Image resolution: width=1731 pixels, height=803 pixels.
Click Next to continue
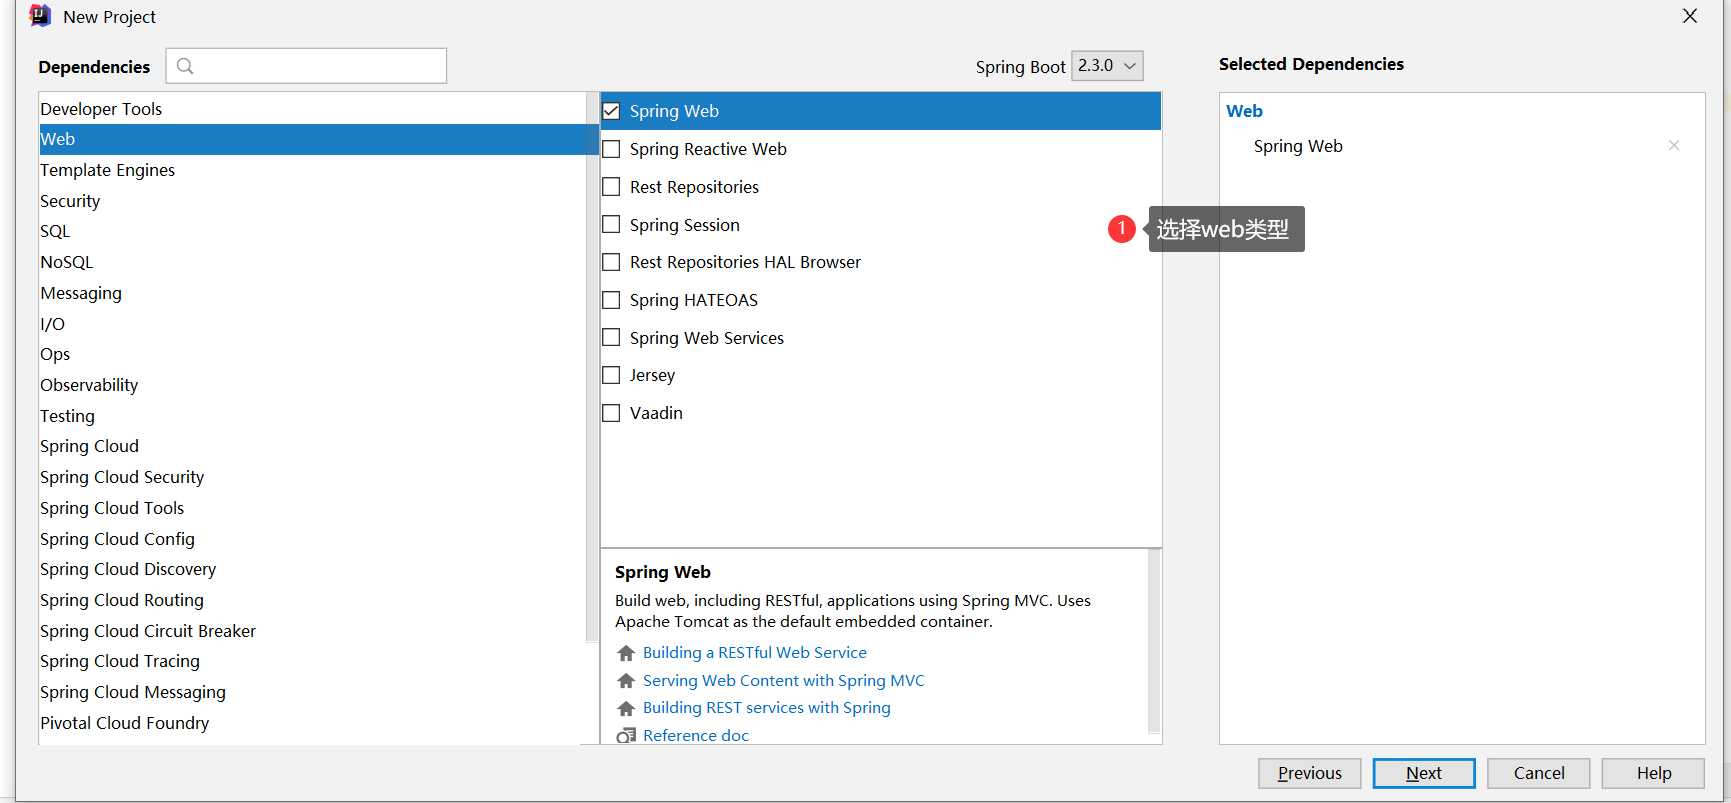[x=1424, y=773]
